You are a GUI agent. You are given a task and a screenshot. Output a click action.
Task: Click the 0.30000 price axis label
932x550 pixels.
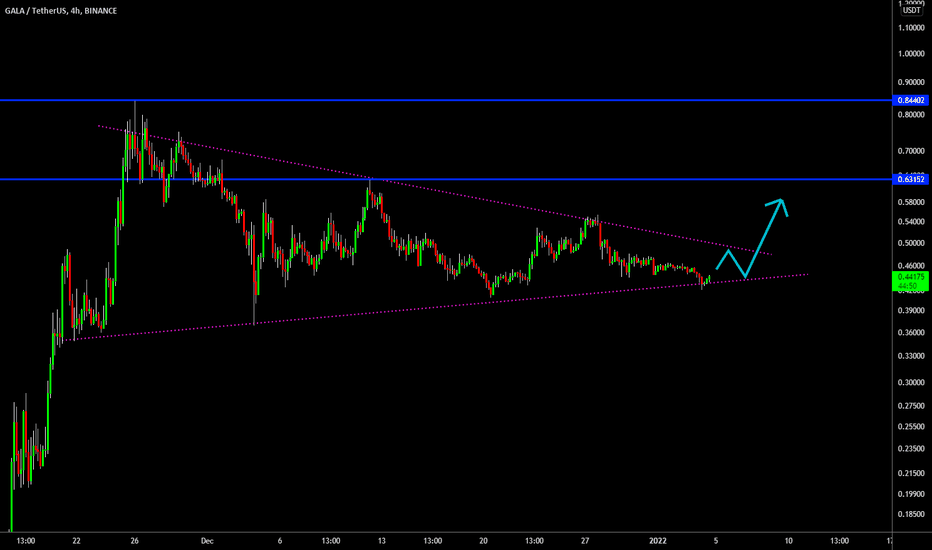tap(911, 383)
